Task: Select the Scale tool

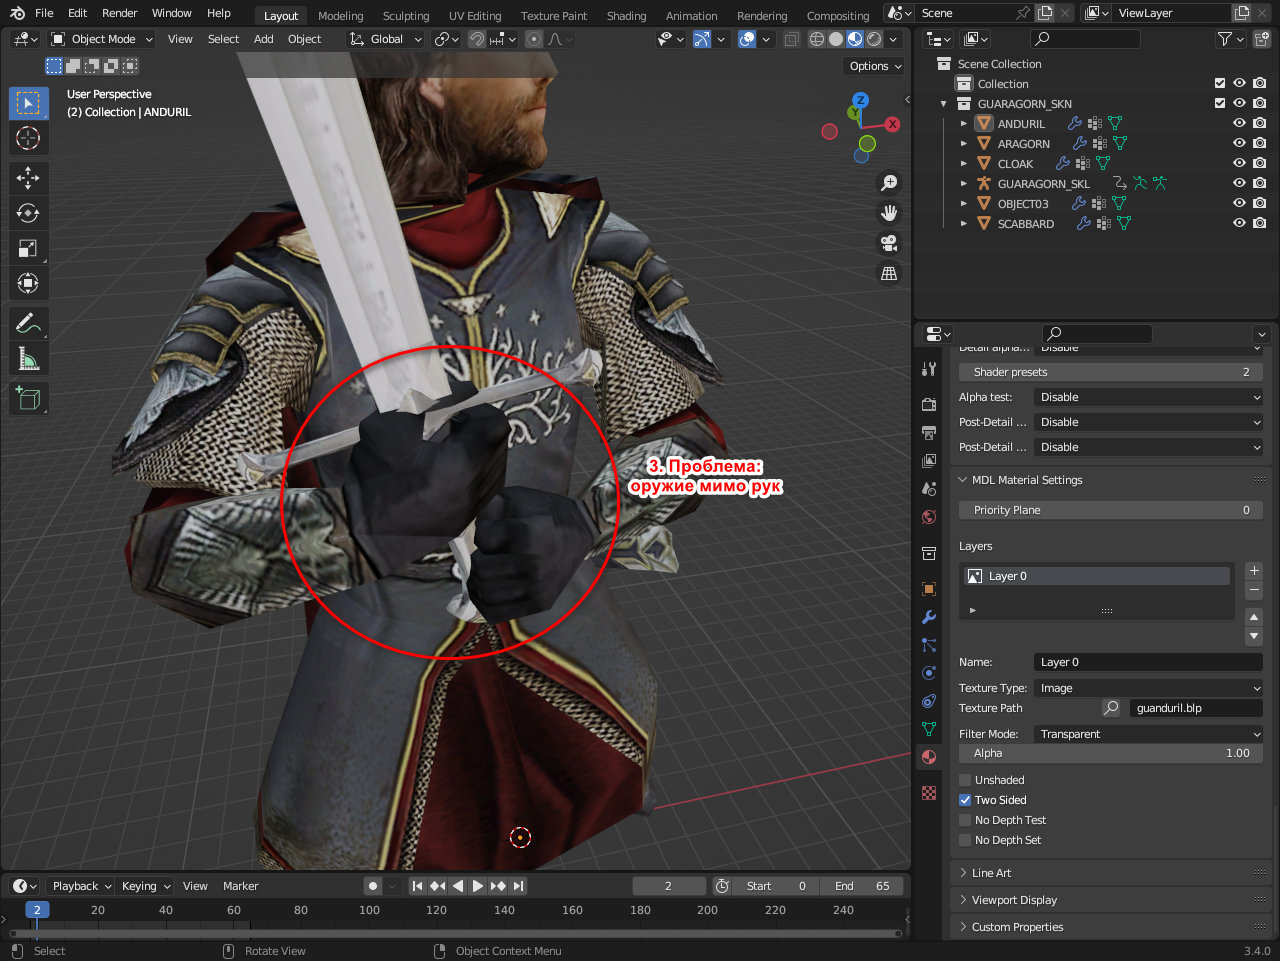Action: click(28, 248)
